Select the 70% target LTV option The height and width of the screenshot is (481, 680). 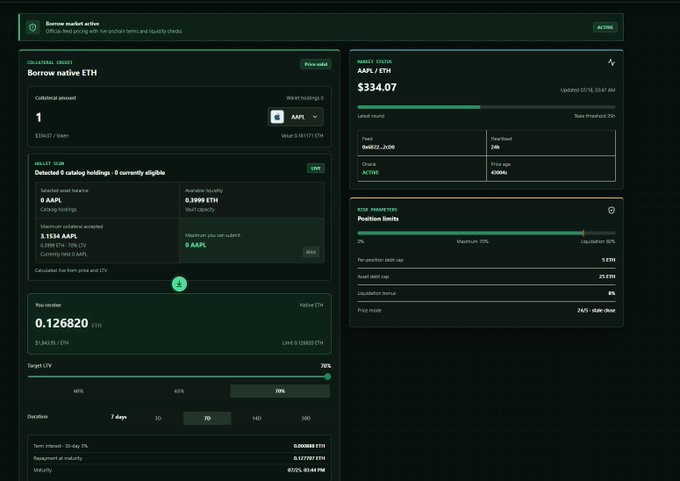point(280,391)
